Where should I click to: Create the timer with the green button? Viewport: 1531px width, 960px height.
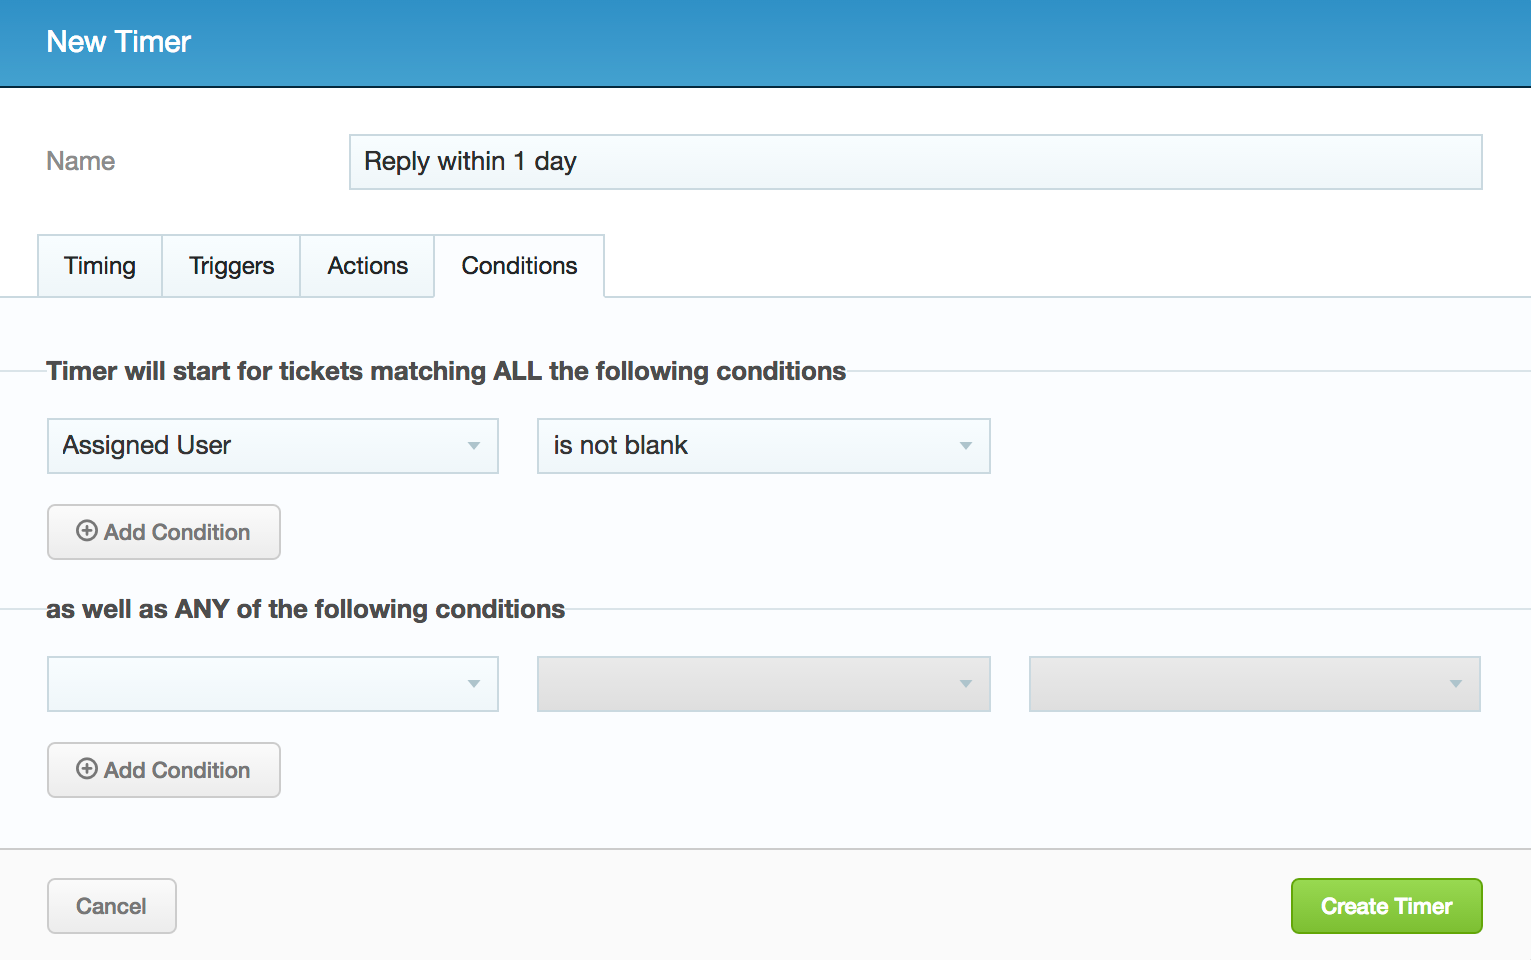1386,906
